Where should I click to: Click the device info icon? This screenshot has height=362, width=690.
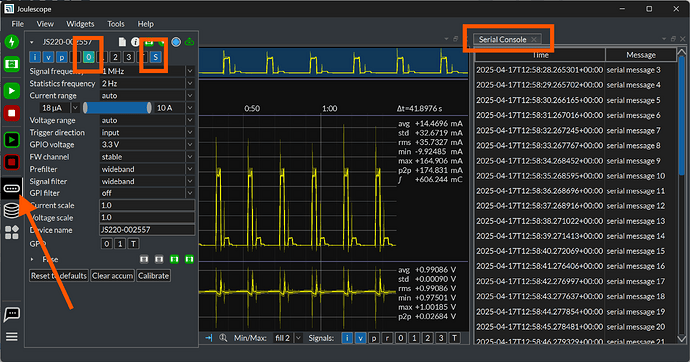tap(135, 42)
